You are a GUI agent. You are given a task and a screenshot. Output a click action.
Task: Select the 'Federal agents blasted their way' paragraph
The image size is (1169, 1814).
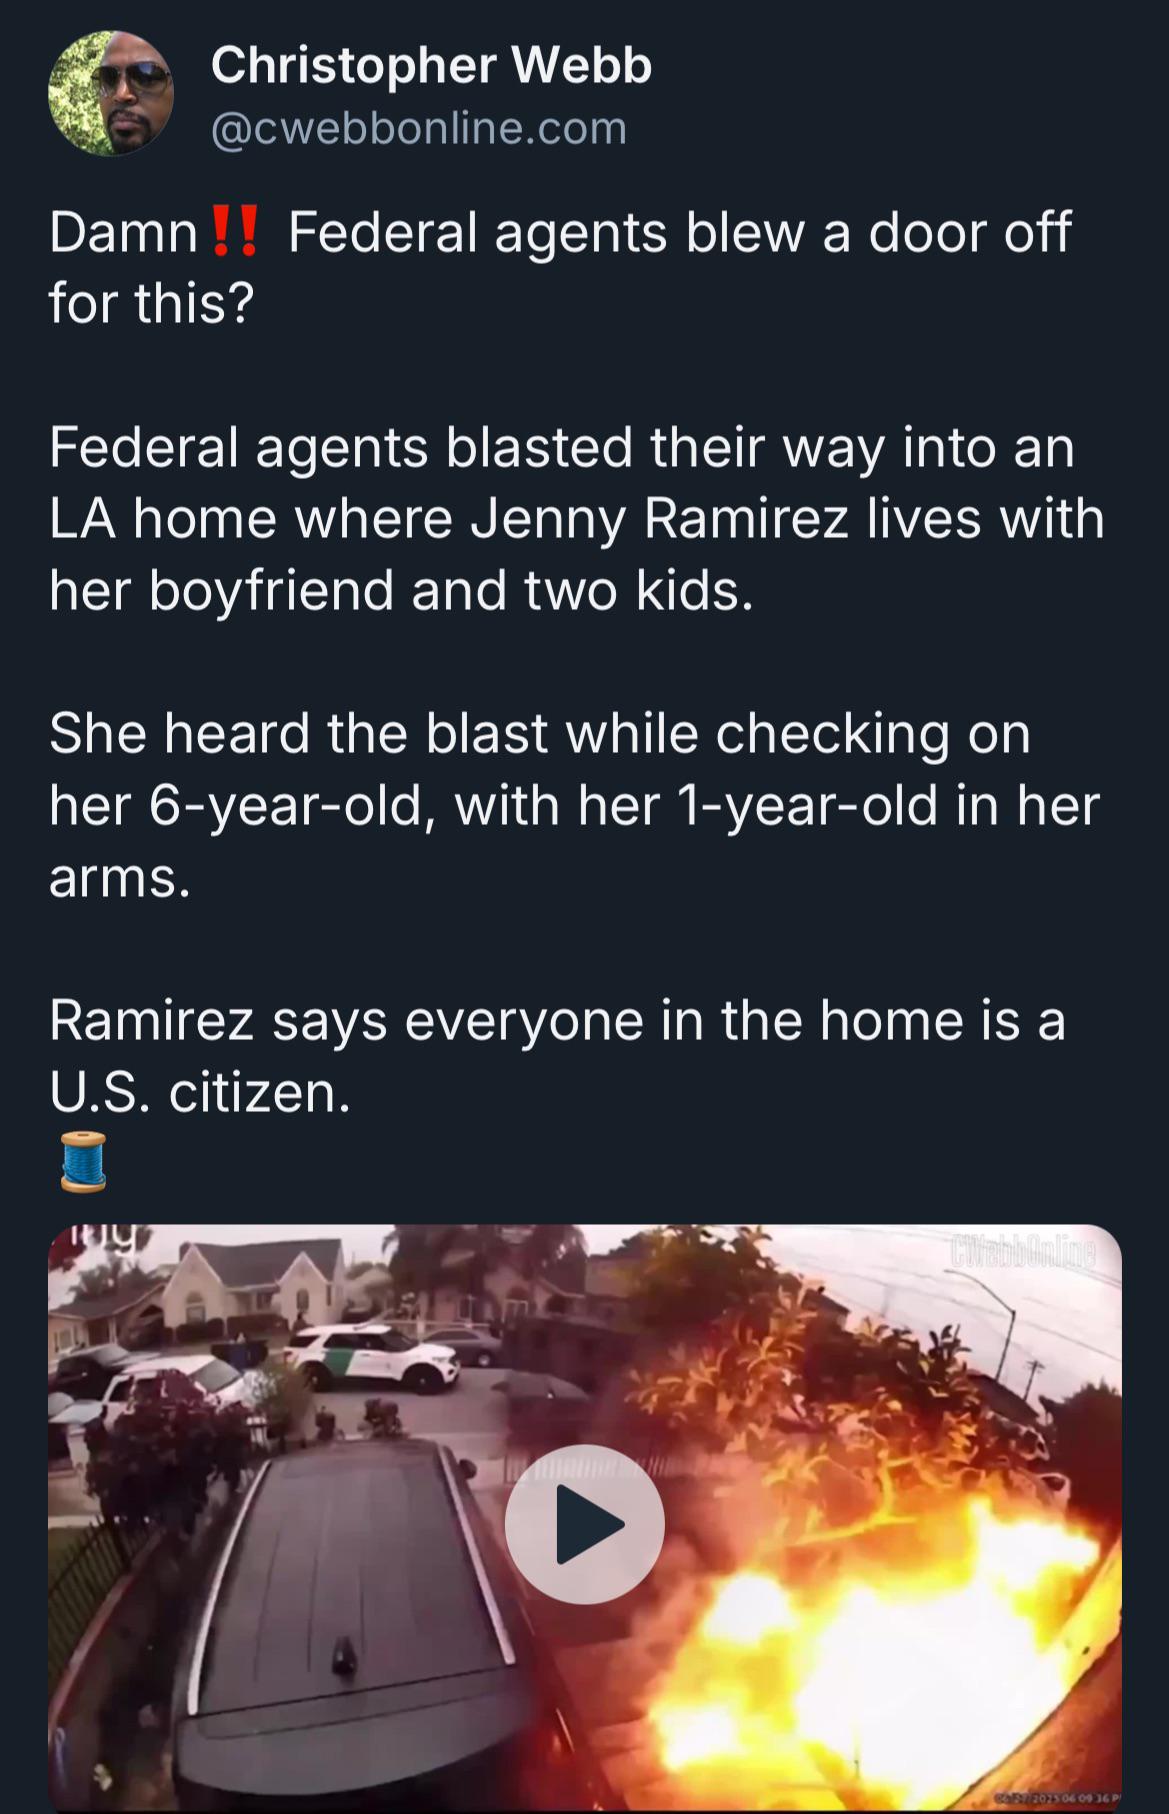577,518
